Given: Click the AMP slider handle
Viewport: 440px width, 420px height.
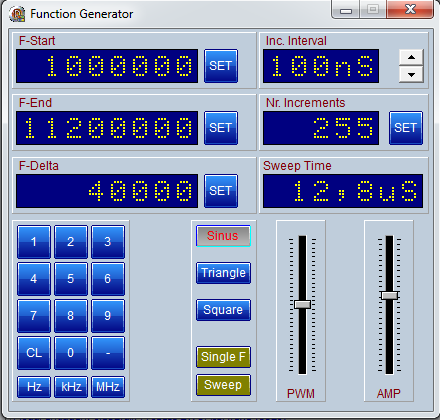Looking at the screenshot, I should [389, 295].
